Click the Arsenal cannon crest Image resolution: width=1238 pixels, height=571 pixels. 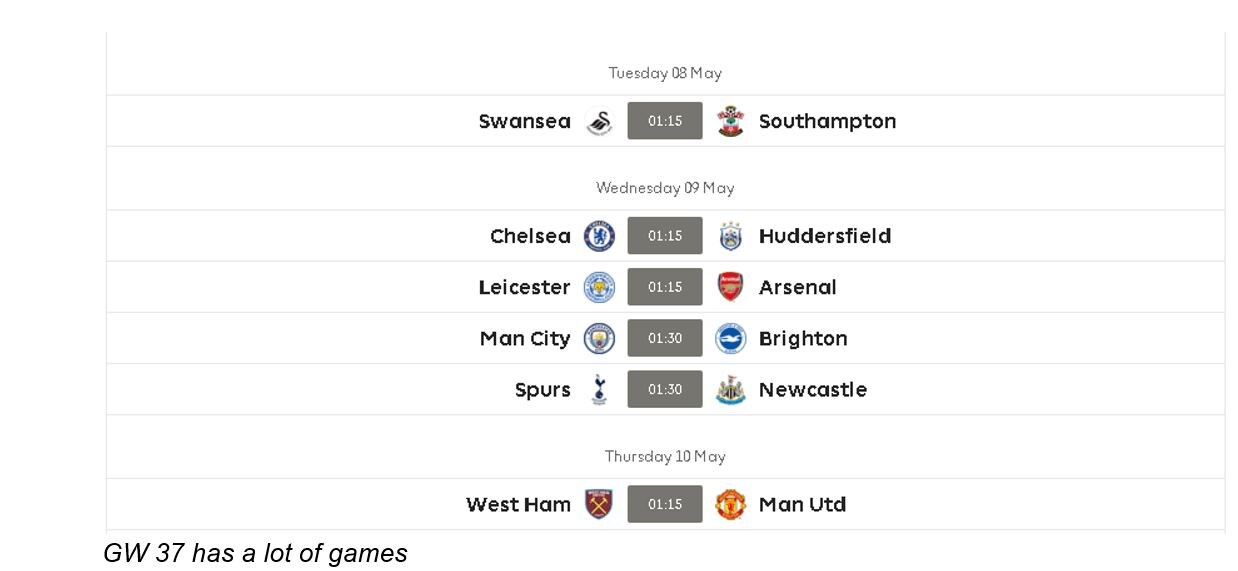(x=730, y=287)
